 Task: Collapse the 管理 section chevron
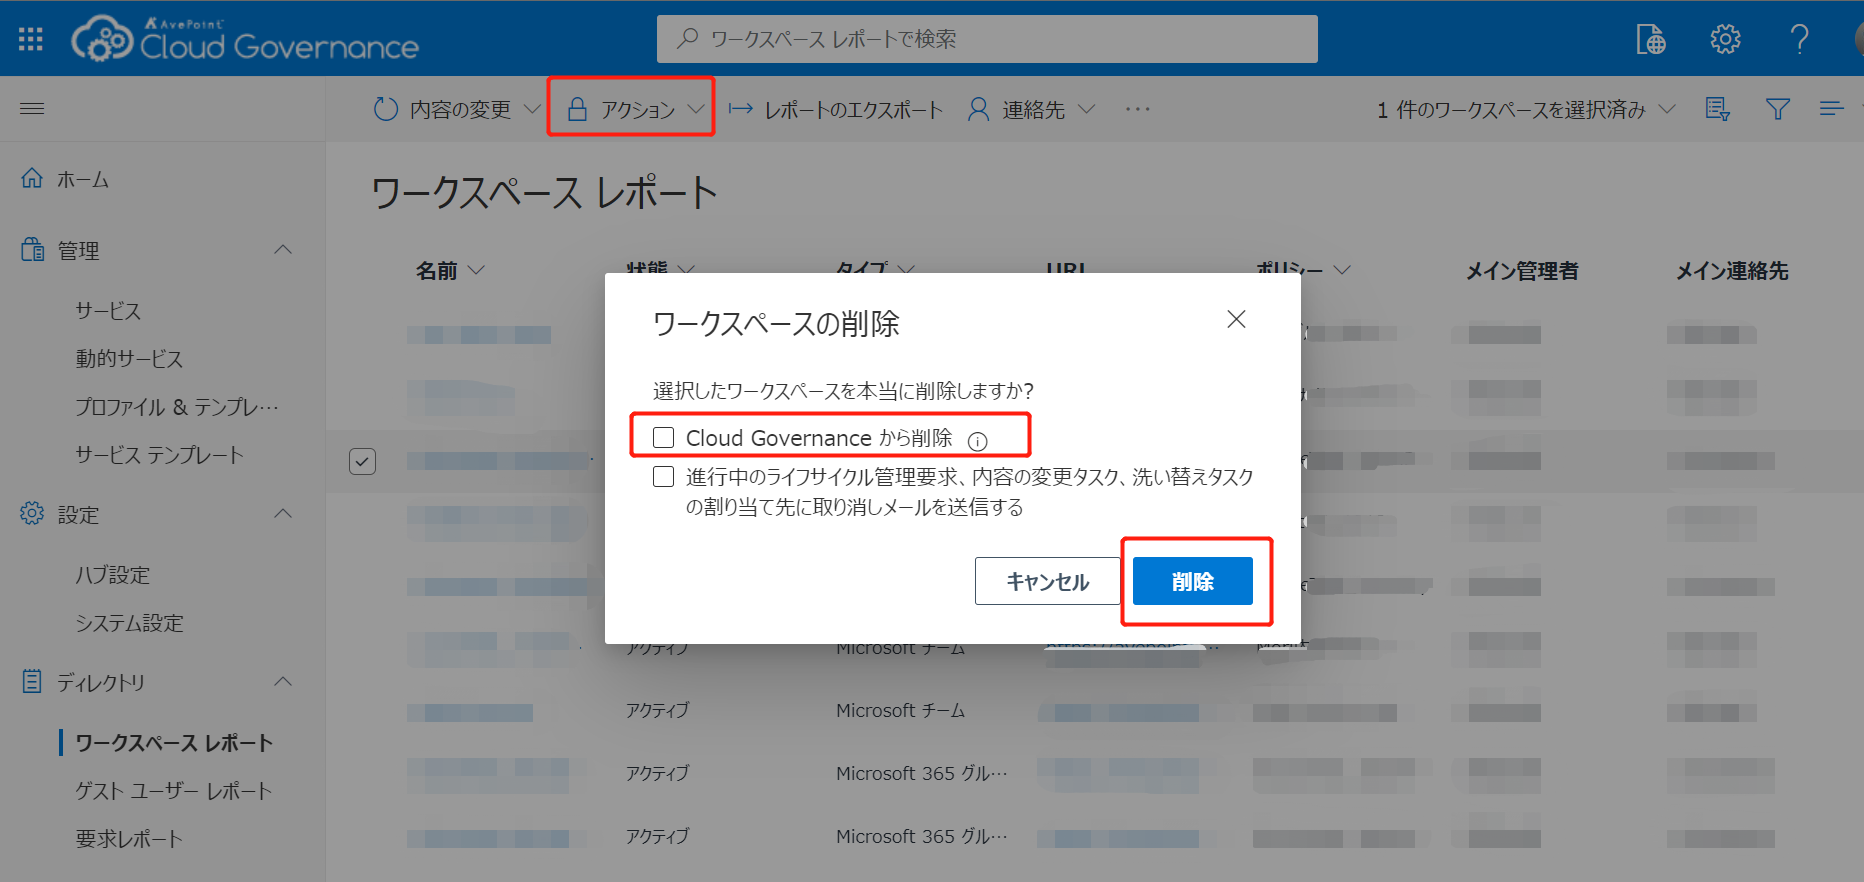tap(284, 249)
